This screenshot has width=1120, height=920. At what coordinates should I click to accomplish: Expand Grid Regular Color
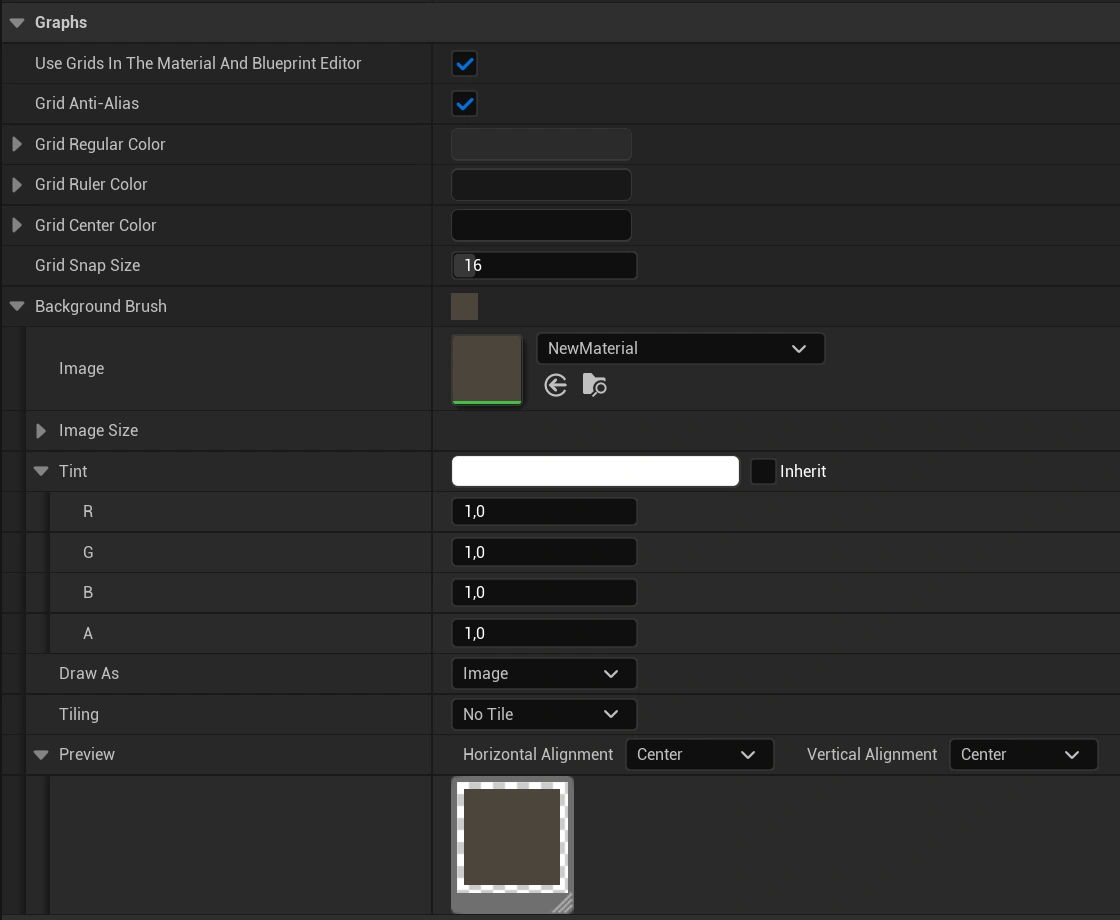(x=17, y=144)
